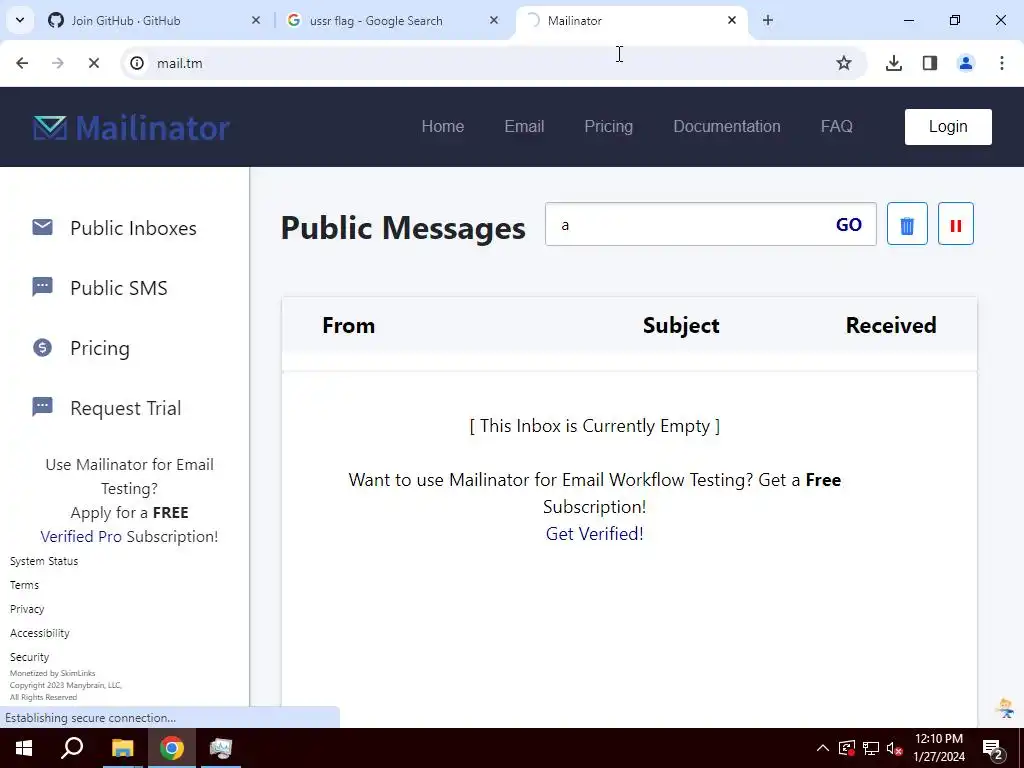Show hidden system tray icons
1024x768 pixels.
point(822,748)
